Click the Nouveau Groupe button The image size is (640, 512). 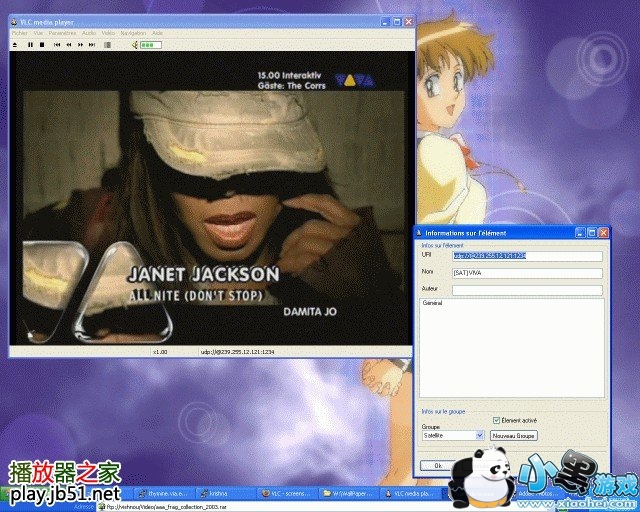514,436
